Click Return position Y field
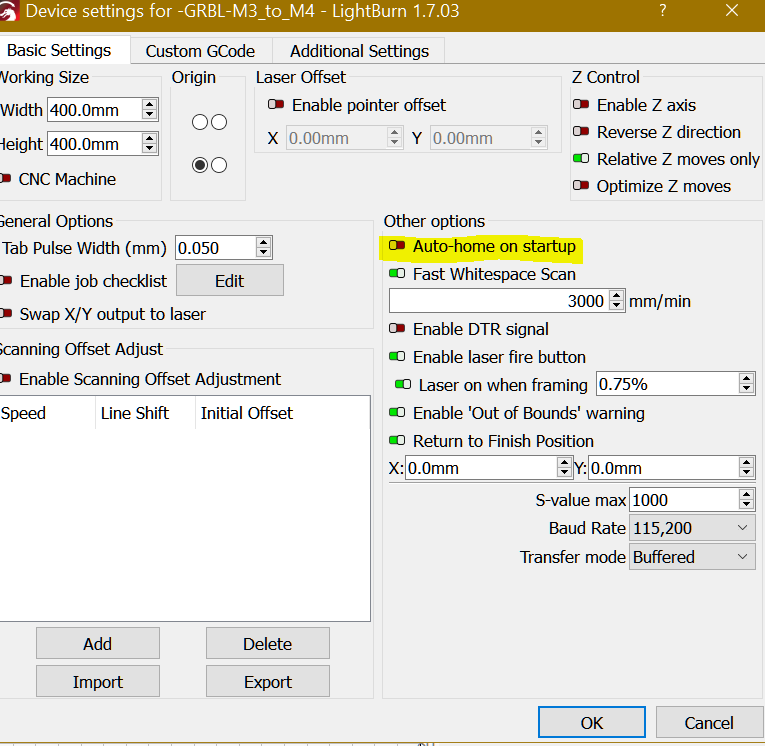 click(664, 467)
